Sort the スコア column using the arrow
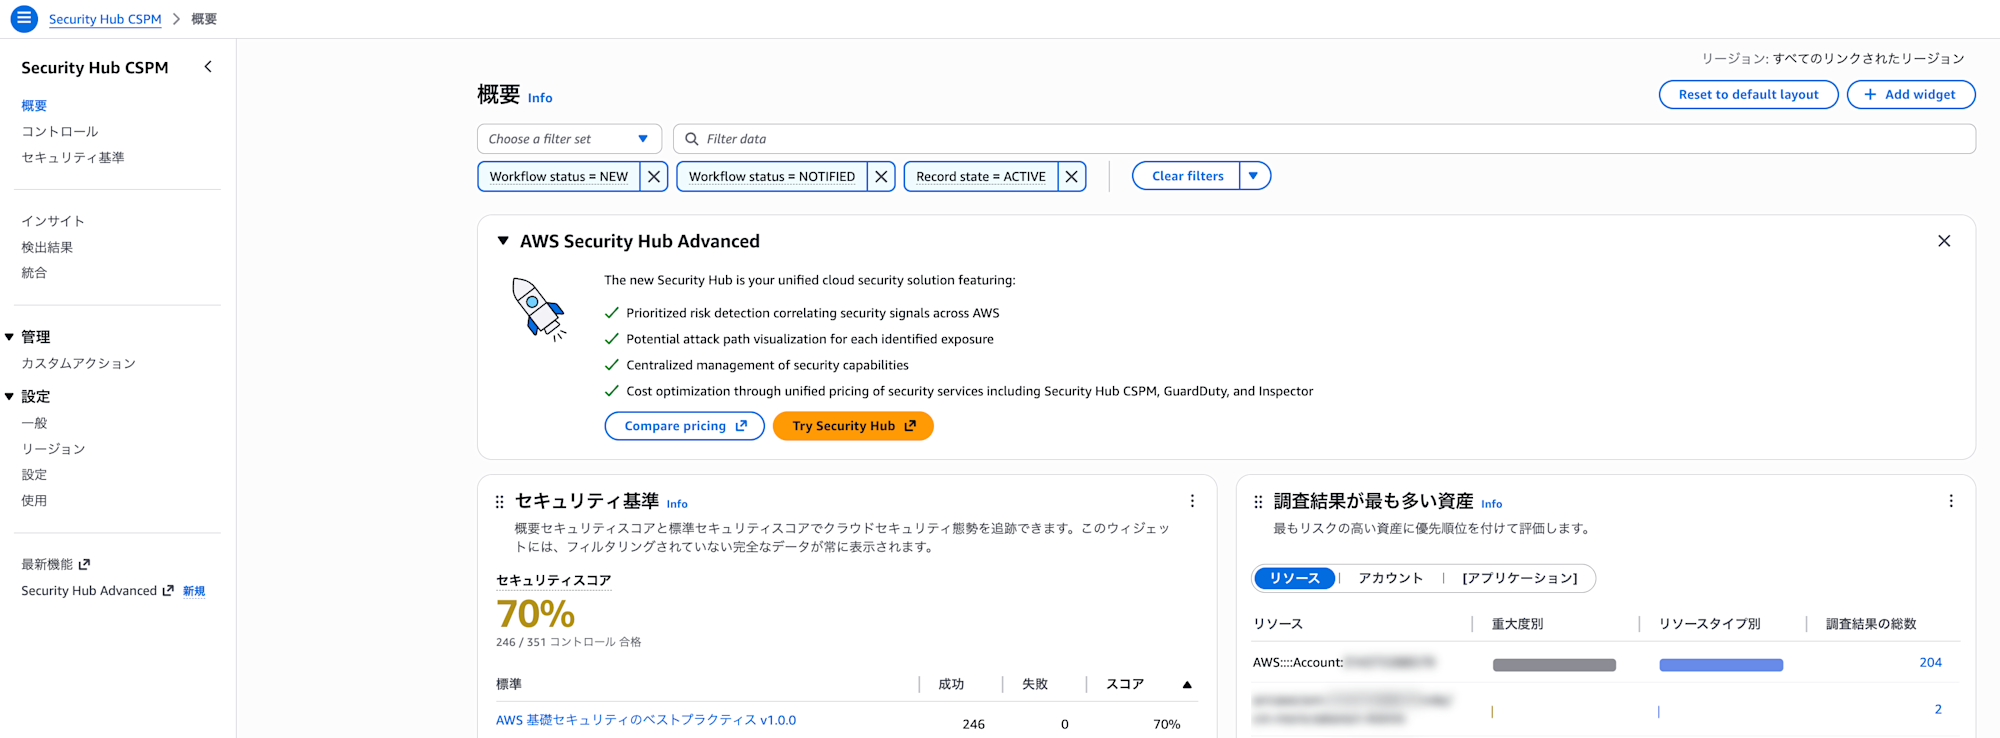 1187,685
